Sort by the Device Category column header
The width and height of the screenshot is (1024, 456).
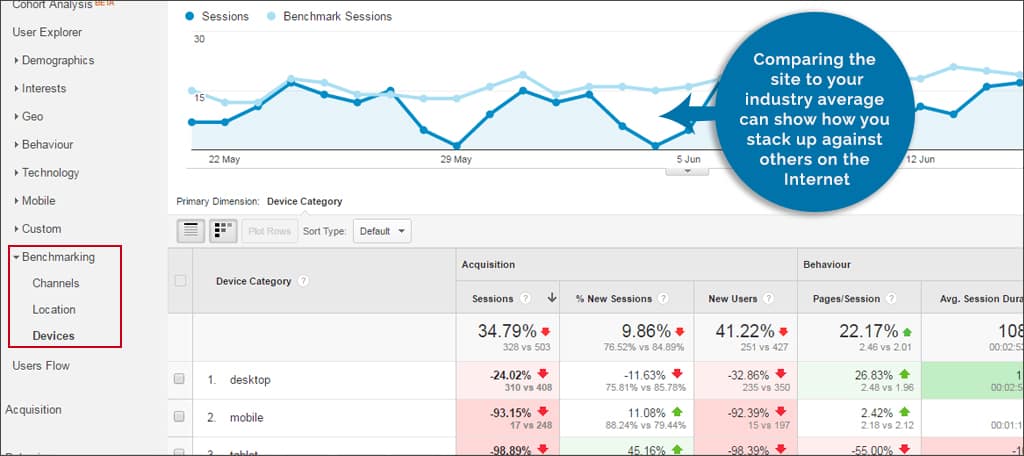[x=253, y=282]
